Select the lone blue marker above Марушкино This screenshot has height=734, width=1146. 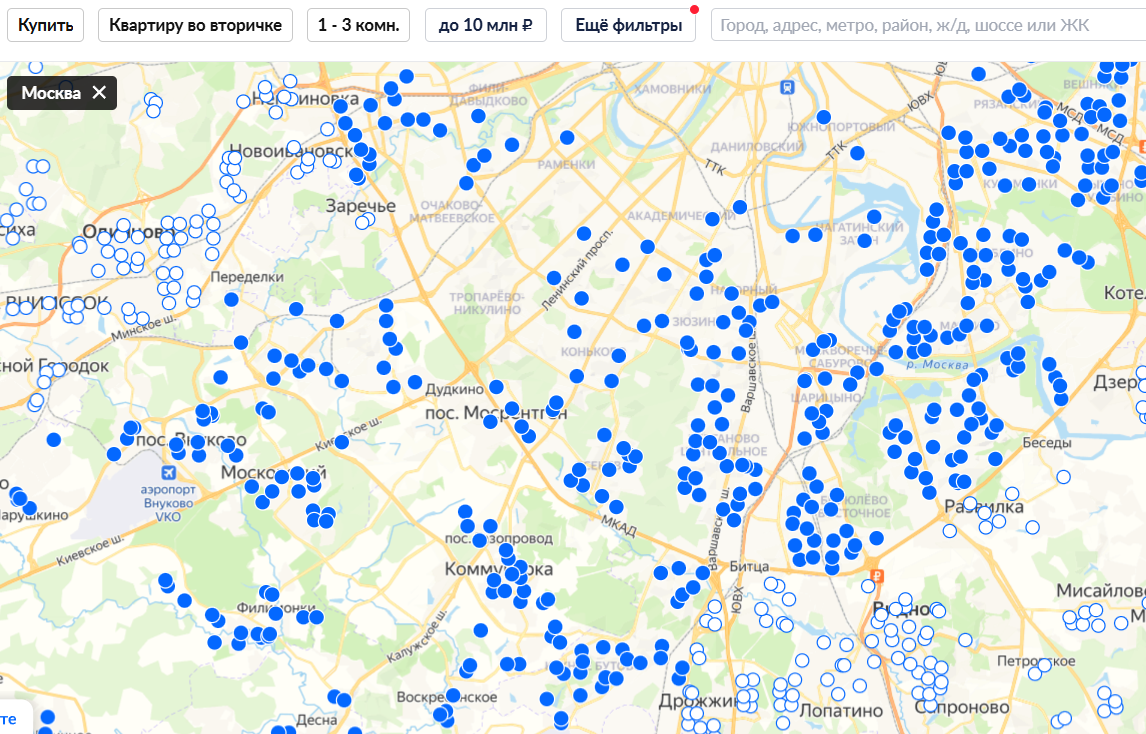click(53, 439)
